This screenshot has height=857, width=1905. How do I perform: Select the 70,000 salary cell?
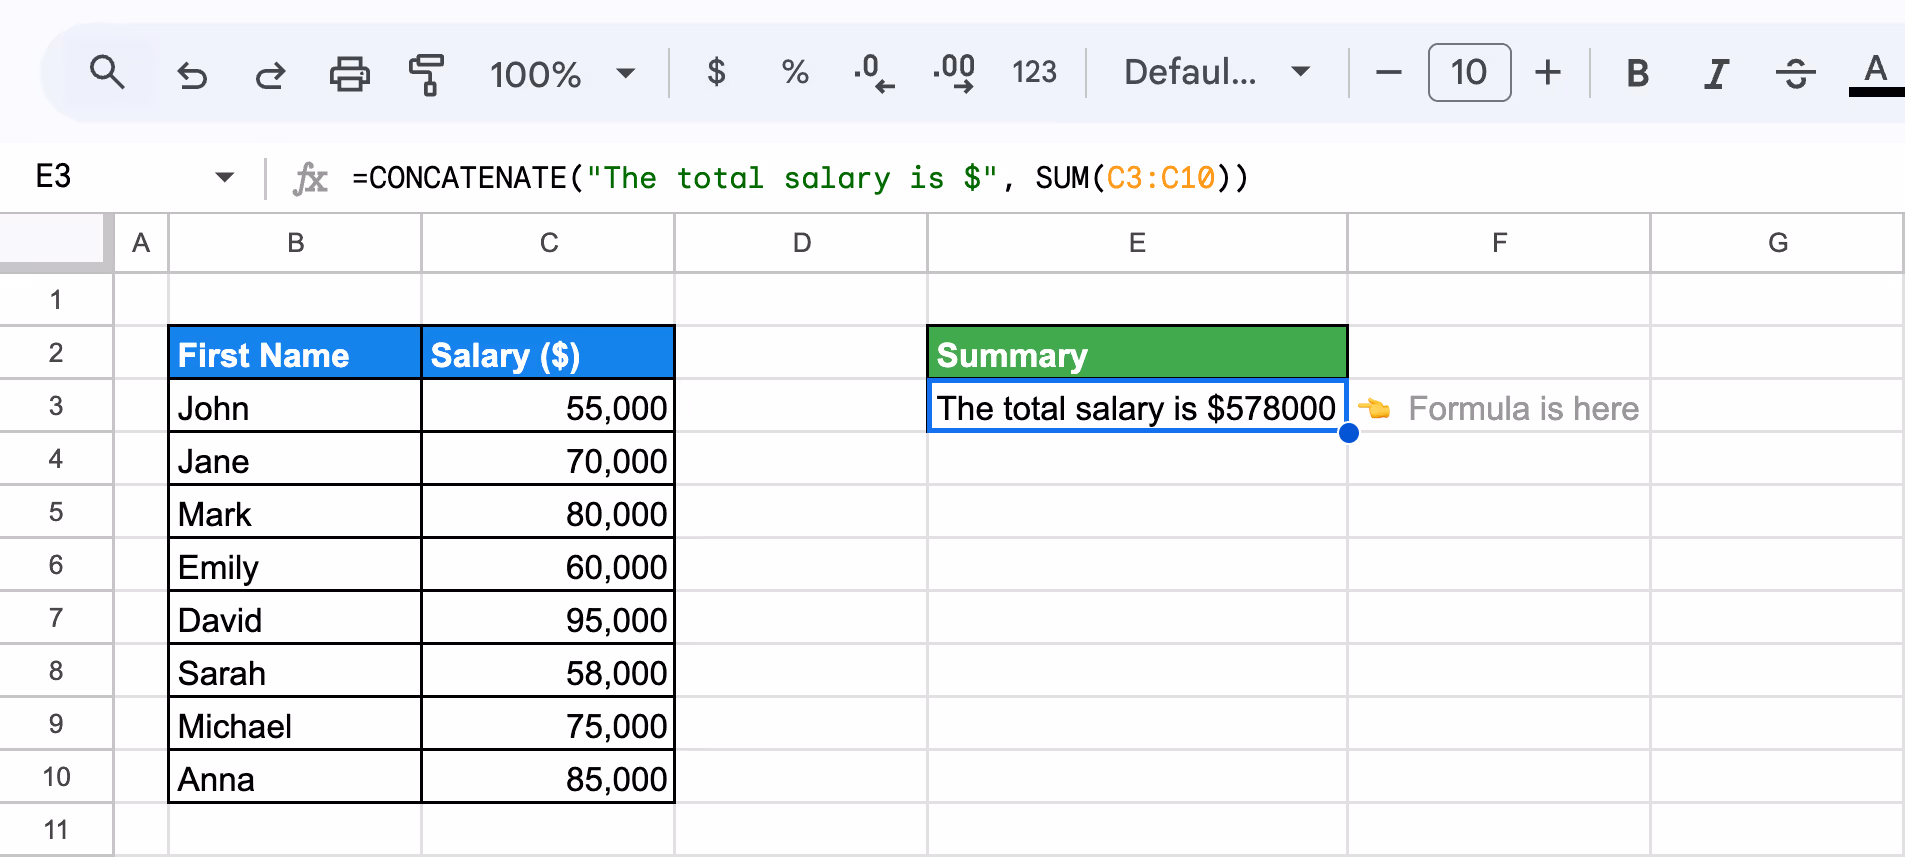[548, 459]
